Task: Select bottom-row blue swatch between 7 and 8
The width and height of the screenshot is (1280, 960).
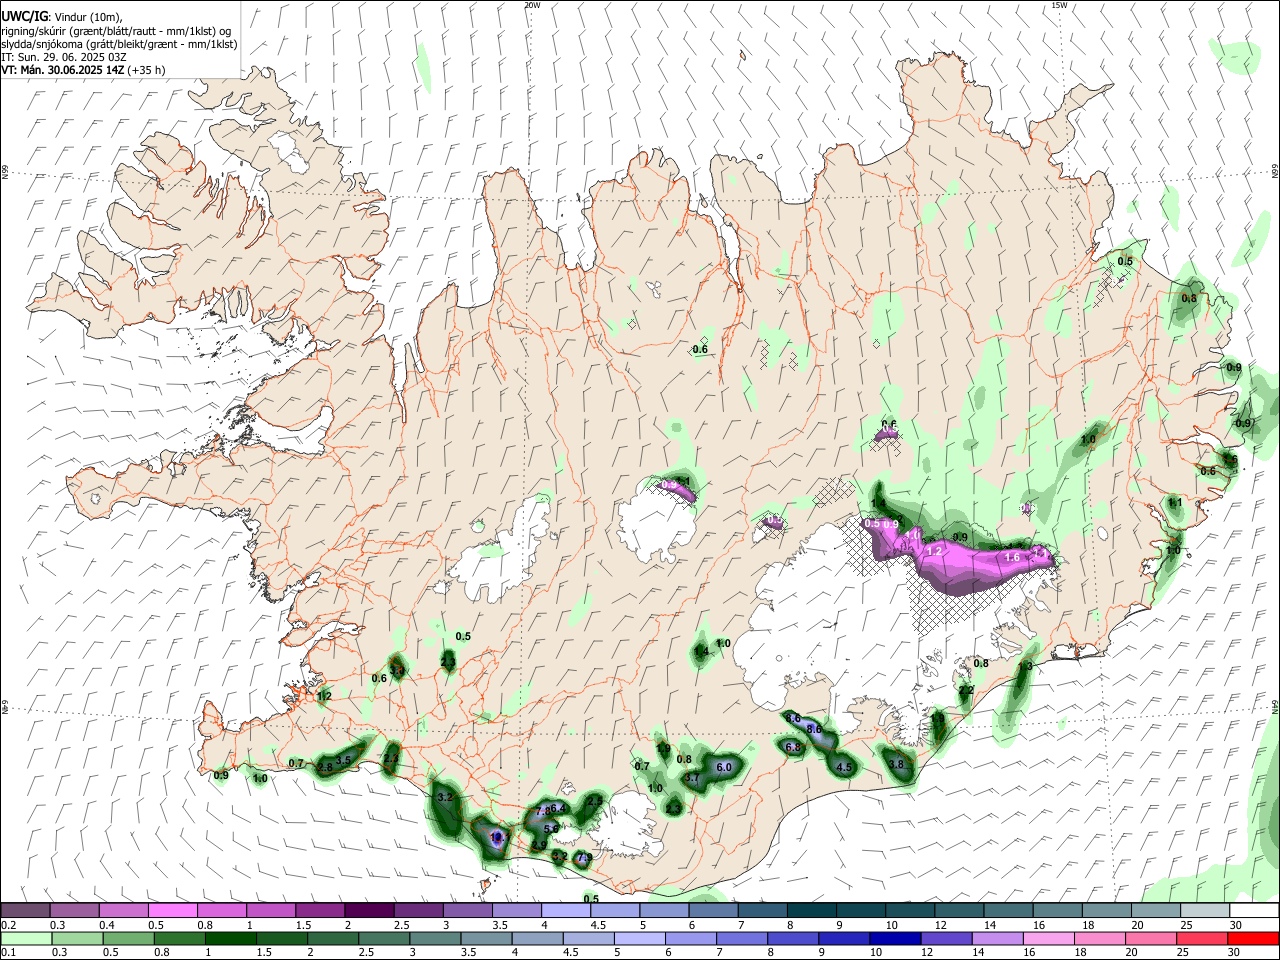Action: (x=742, y=938)
